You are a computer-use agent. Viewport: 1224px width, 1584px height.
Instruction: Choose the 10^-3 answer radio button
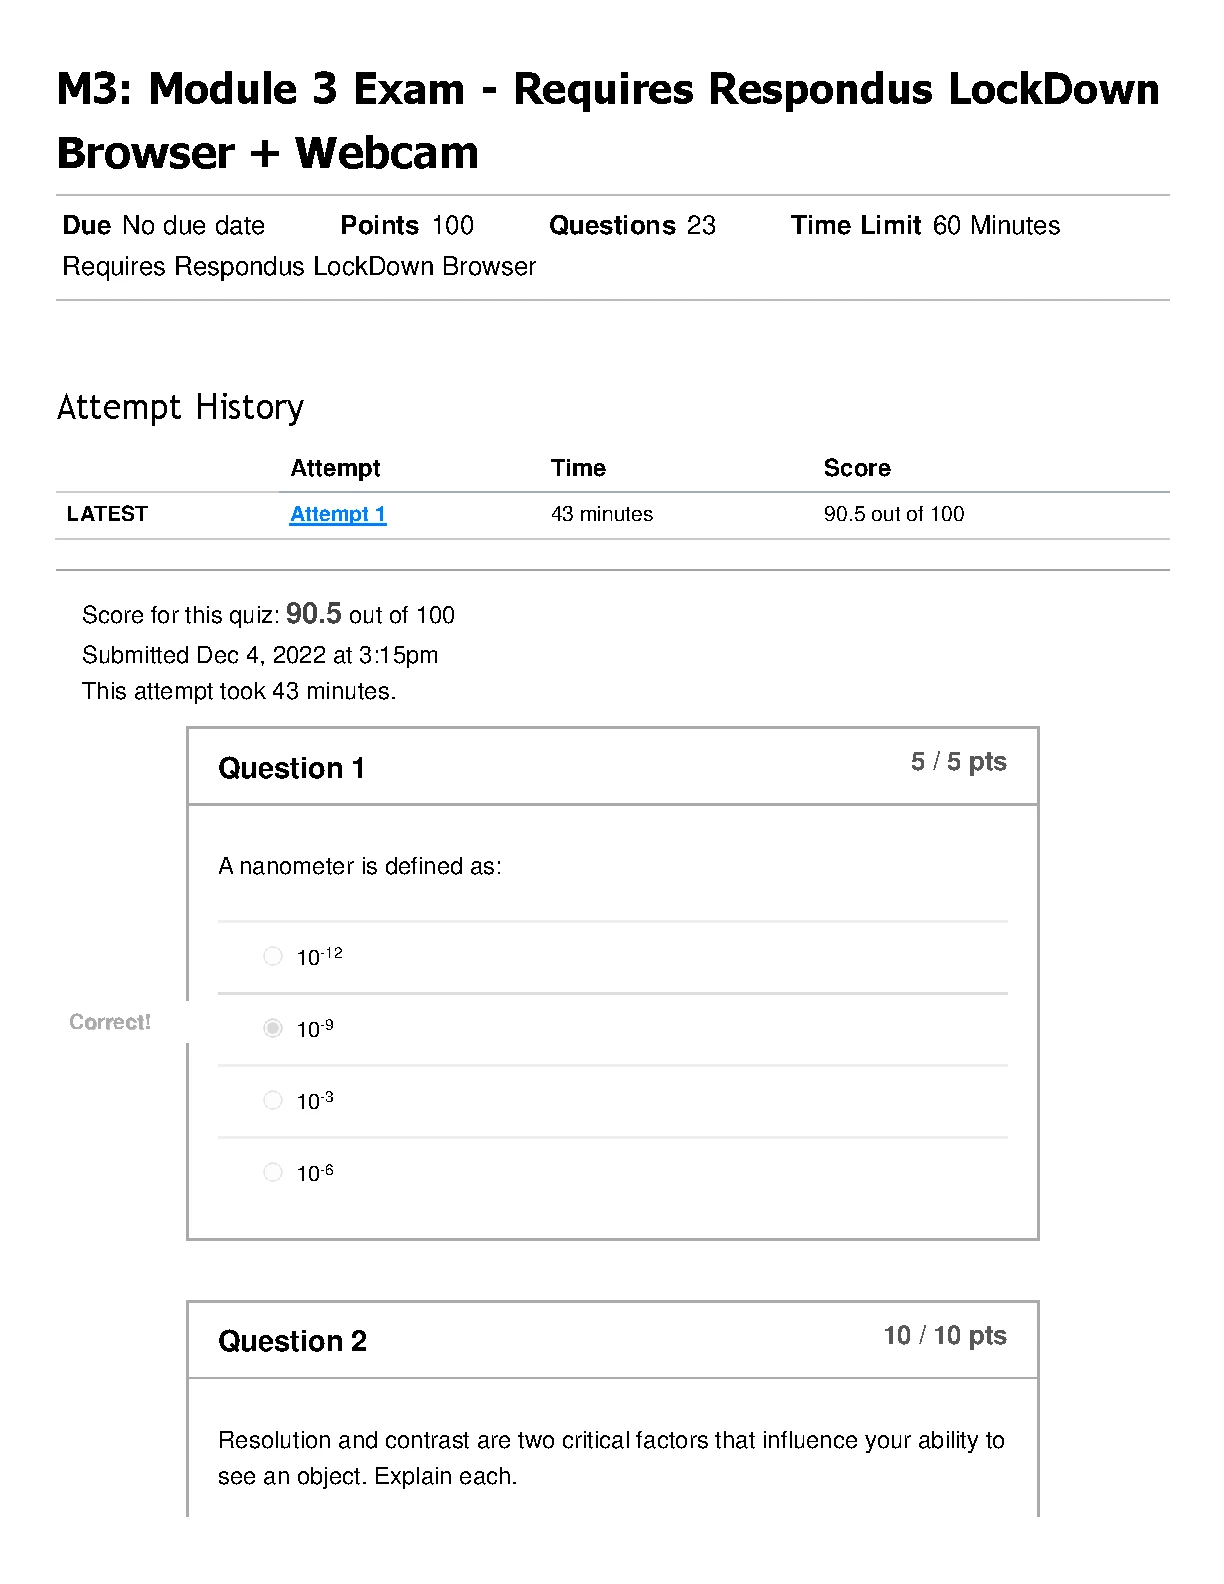pos(273,1100)
